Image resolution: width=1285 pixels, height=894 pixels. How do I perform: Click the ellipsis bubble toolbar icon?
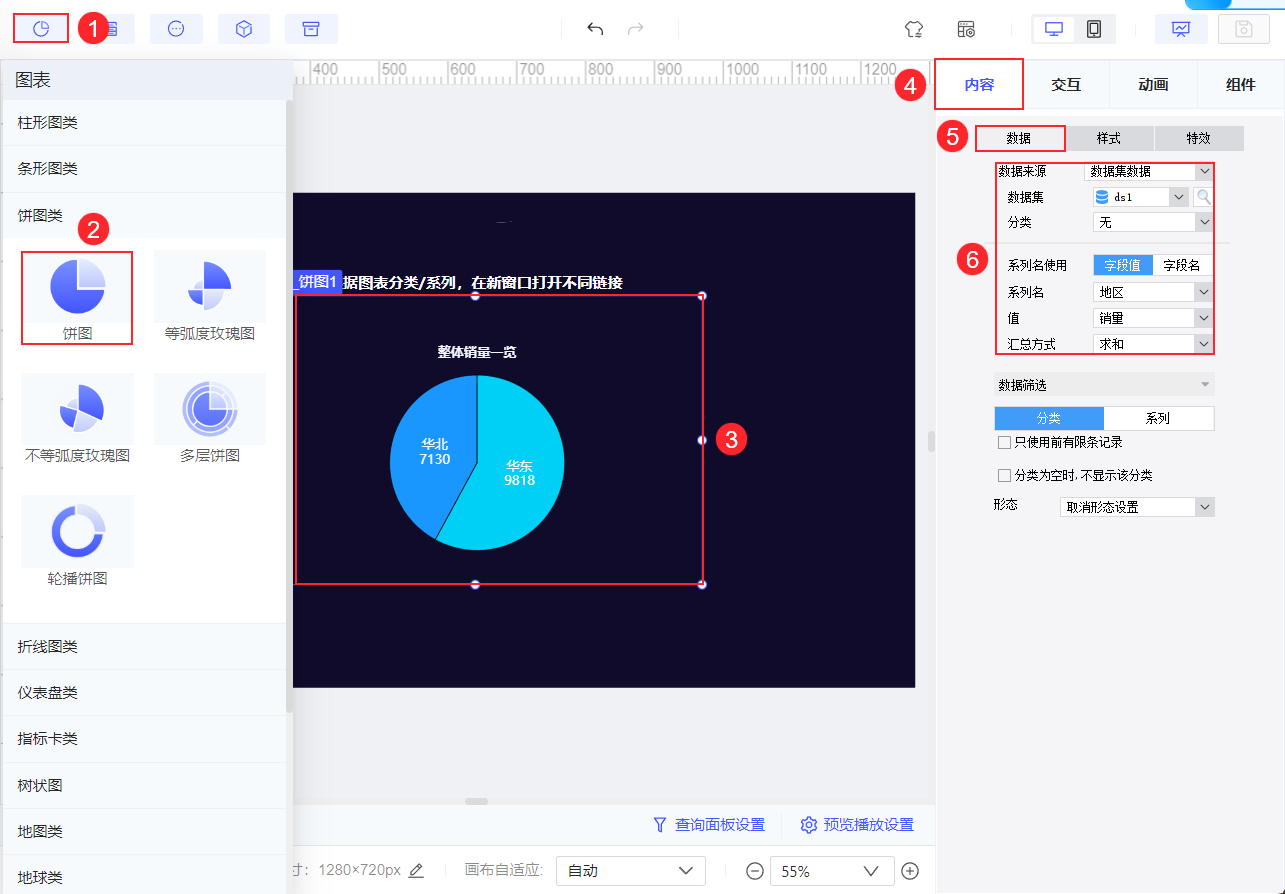click(176, 29)
